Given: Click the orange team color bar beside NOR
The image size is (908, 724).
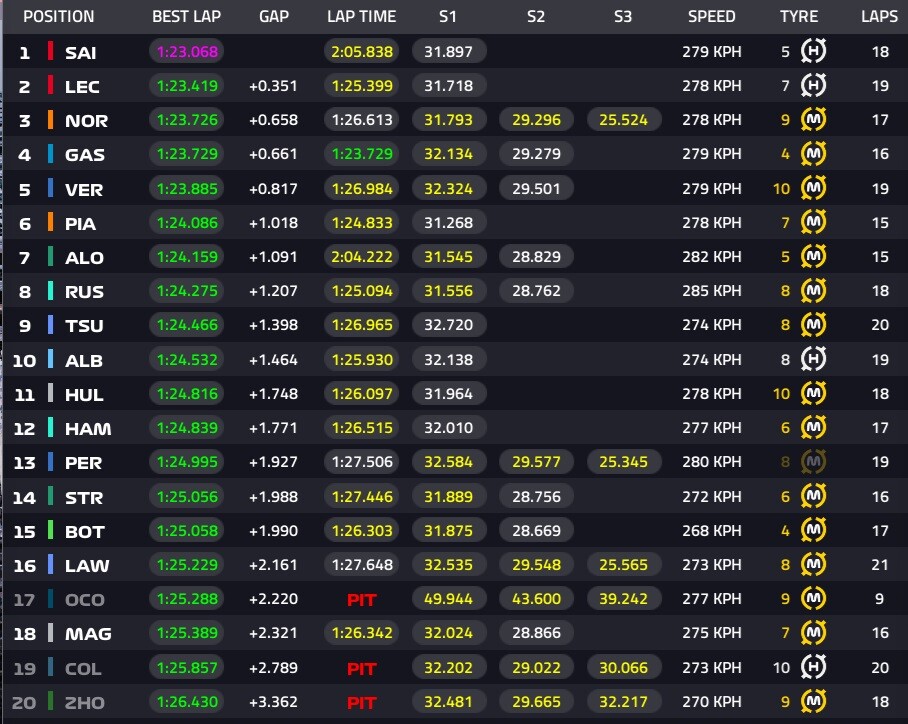Looking at the screenshot, I should click(50, 120).
